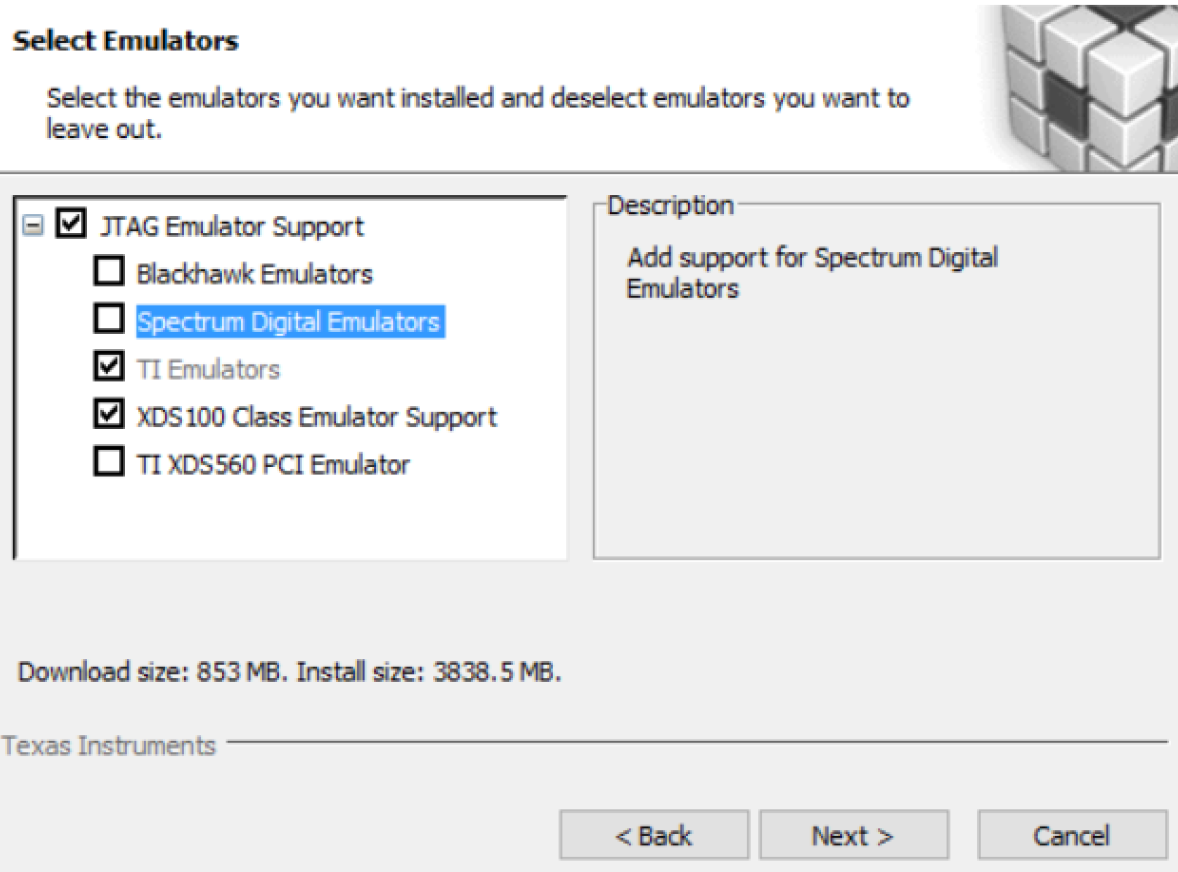Click the Select Emulators heading
The height and width of the screenshot is (872, 1178).
pyautogui.click(x=125, y=41)
